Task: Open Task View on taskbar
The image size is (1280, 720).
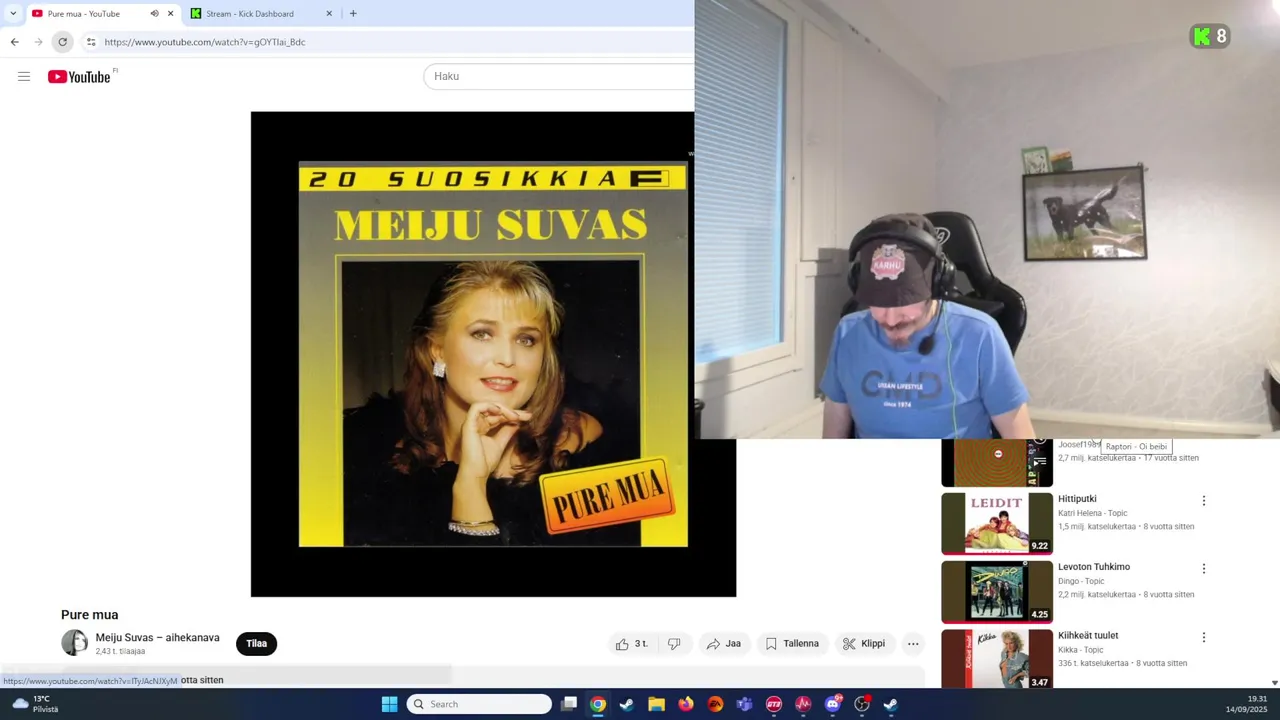Action: [x=569, y=704]
